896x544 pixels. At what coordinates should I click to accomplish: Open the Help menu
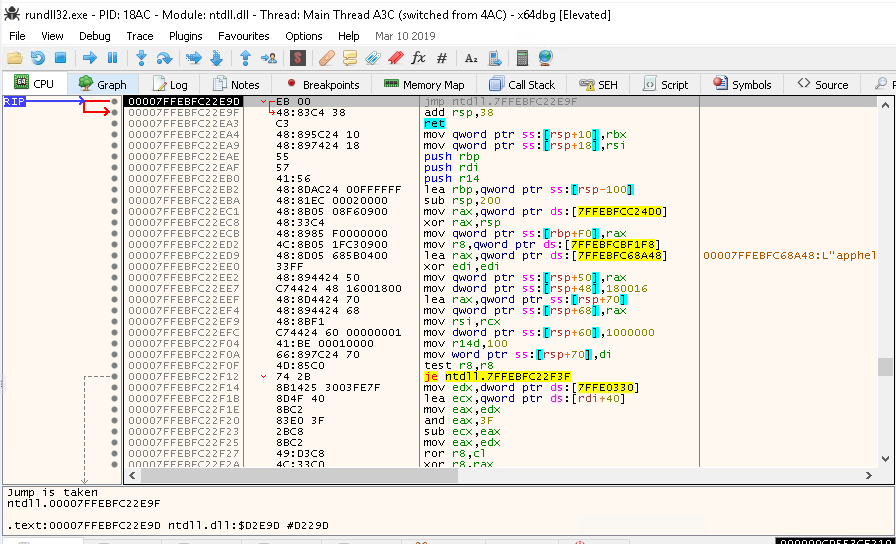tap(349, 36)
